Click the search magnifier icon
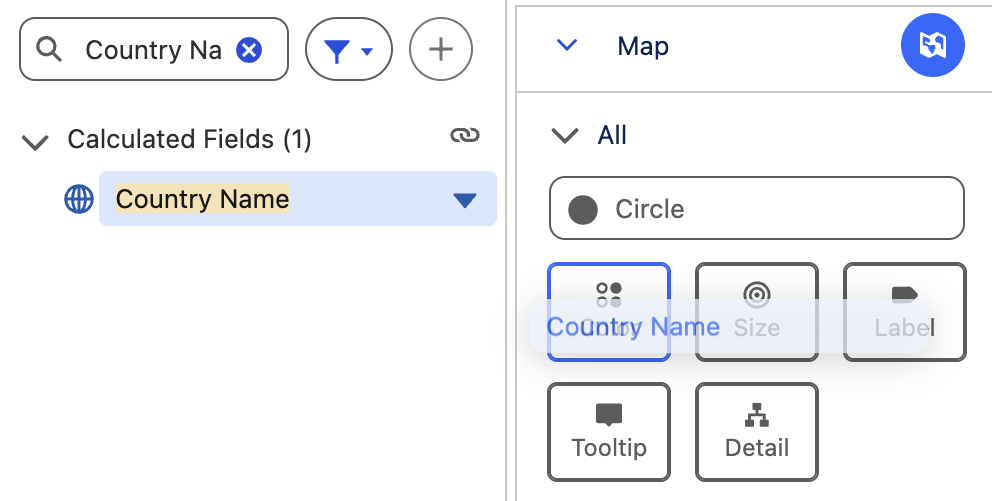 (49, 49)
